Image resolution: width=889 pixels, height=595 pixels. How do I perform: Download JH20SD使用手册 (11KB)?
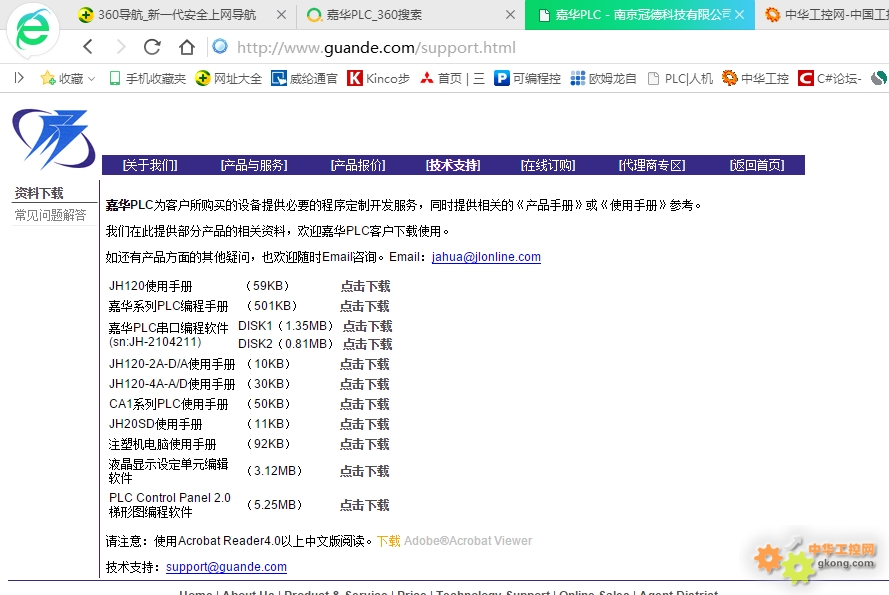365,424
